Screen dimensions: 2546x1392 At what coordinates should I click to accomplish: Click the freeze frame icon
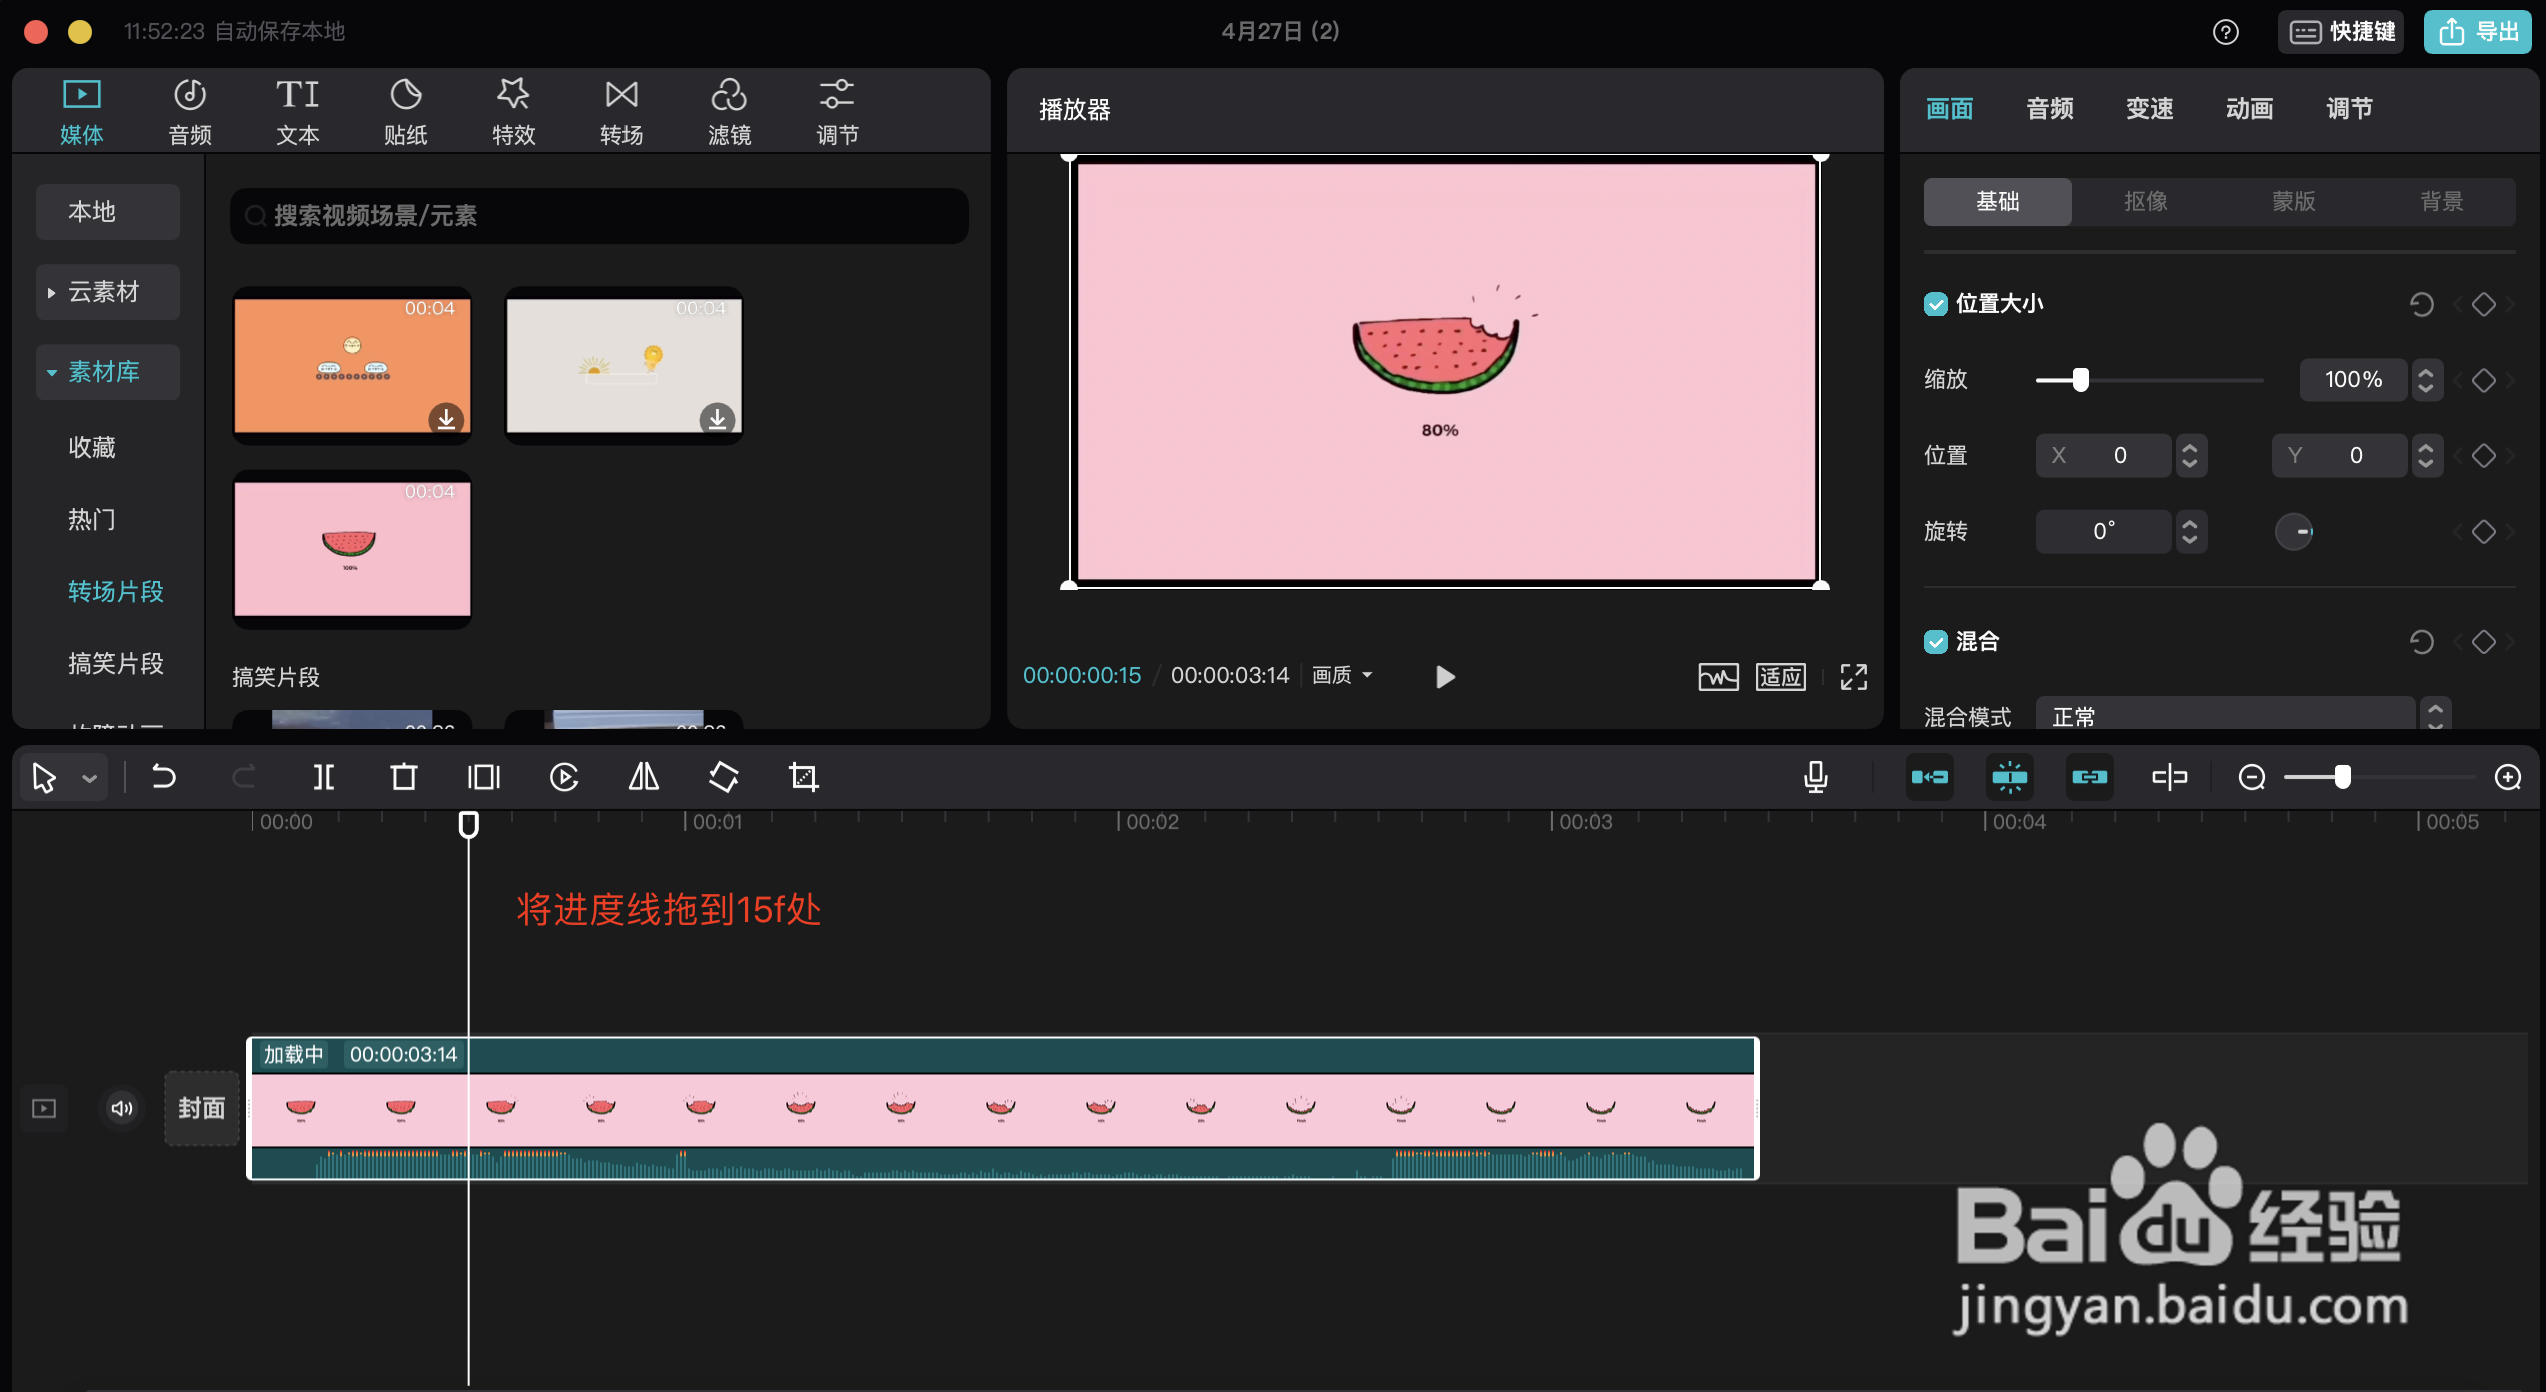coord(484,777)
